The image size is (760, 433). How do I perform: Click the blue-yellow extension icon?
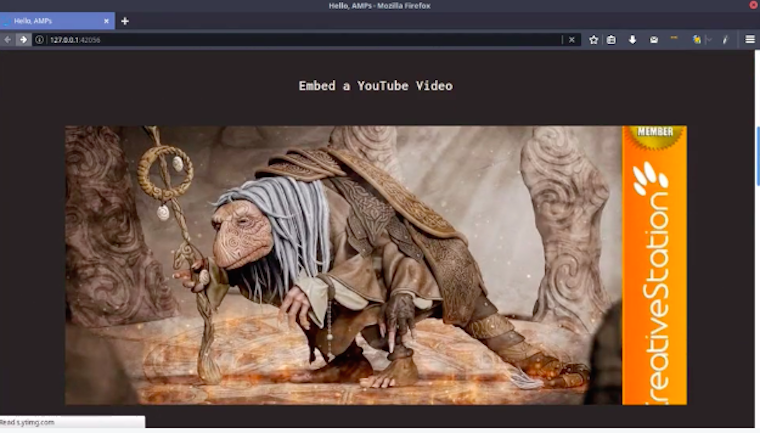tap(697, 40)
